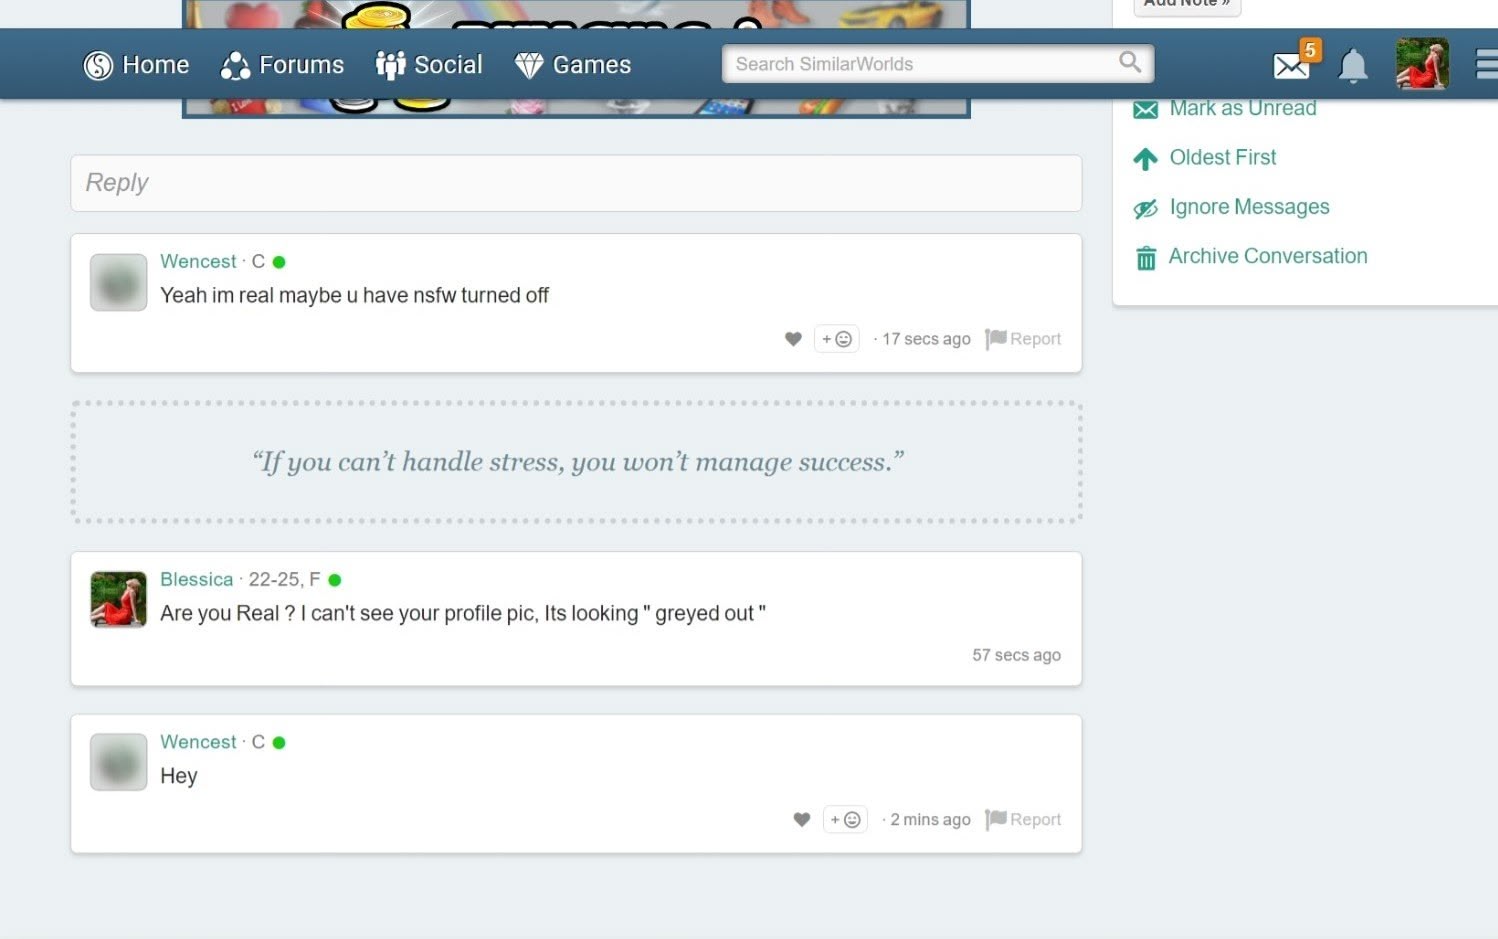Click the search magnifier icon
This screenshot has width=1498, height=939.
[x=1130, y=62]
